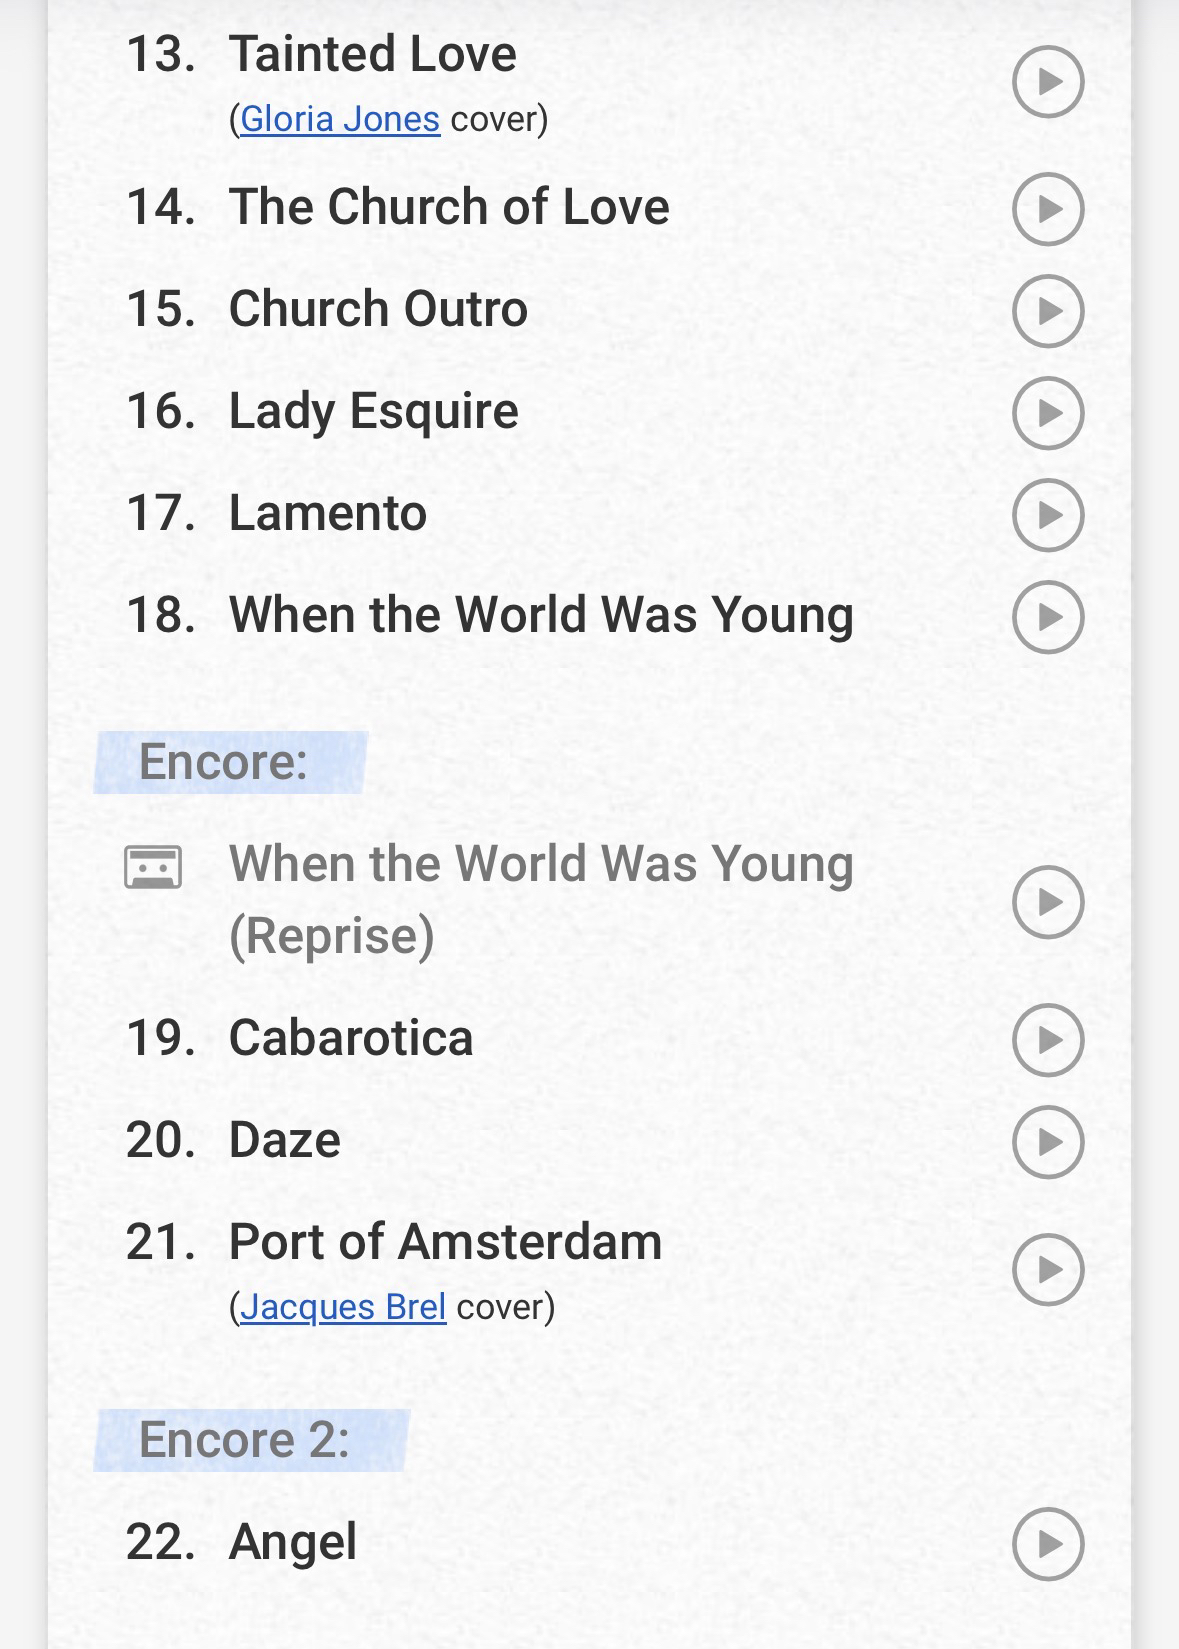The width and height of the screenshot is (1179, 1649).
Task: Play Port of Amsterdam song
Action: pos(1048,1270)
